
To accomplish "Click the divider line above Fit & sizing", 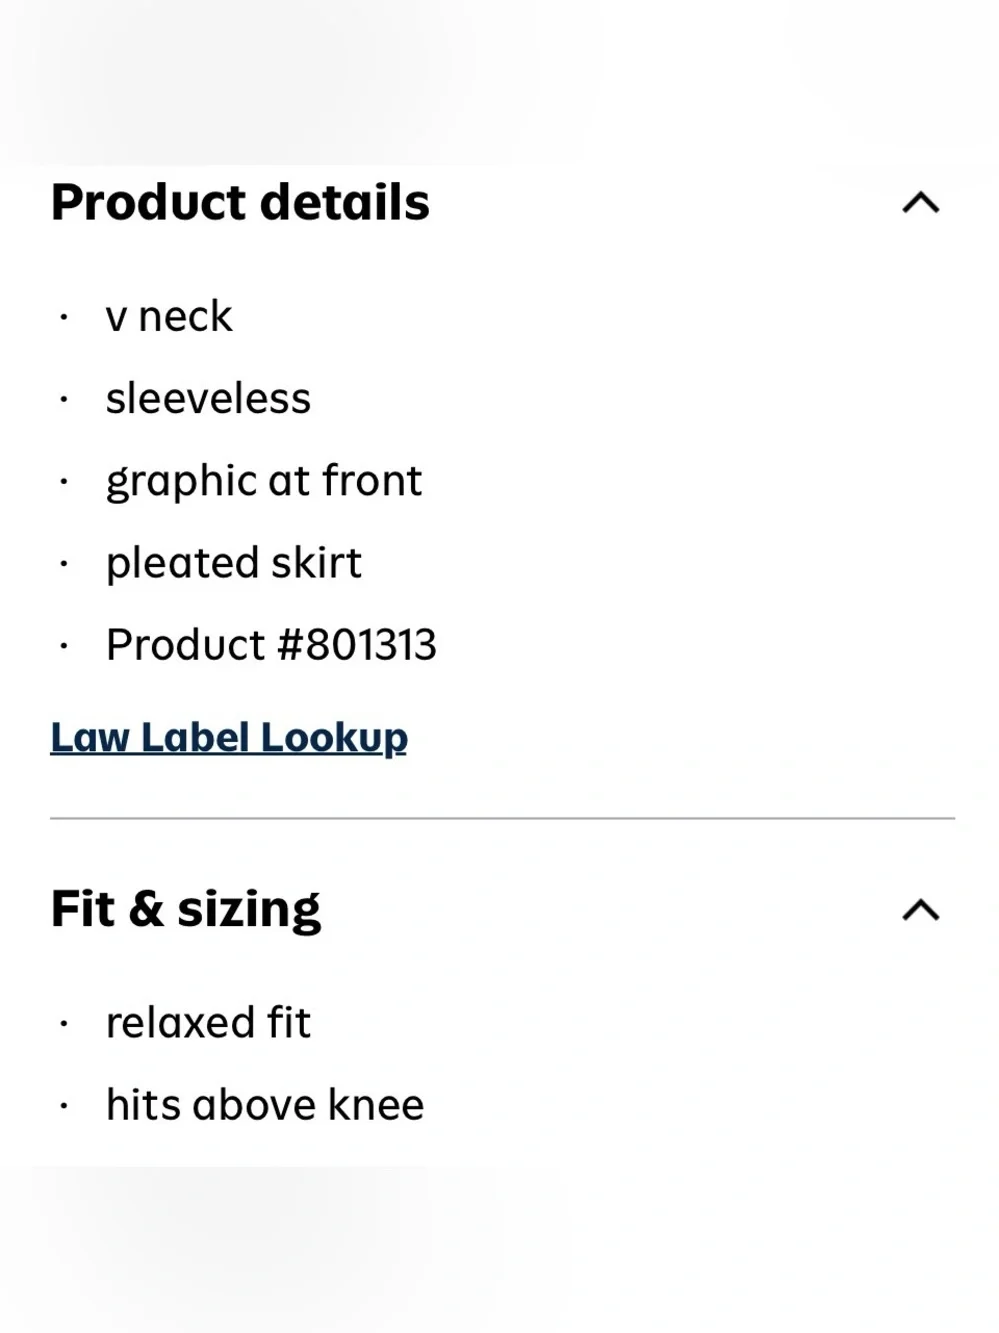I will click(503, 818).
